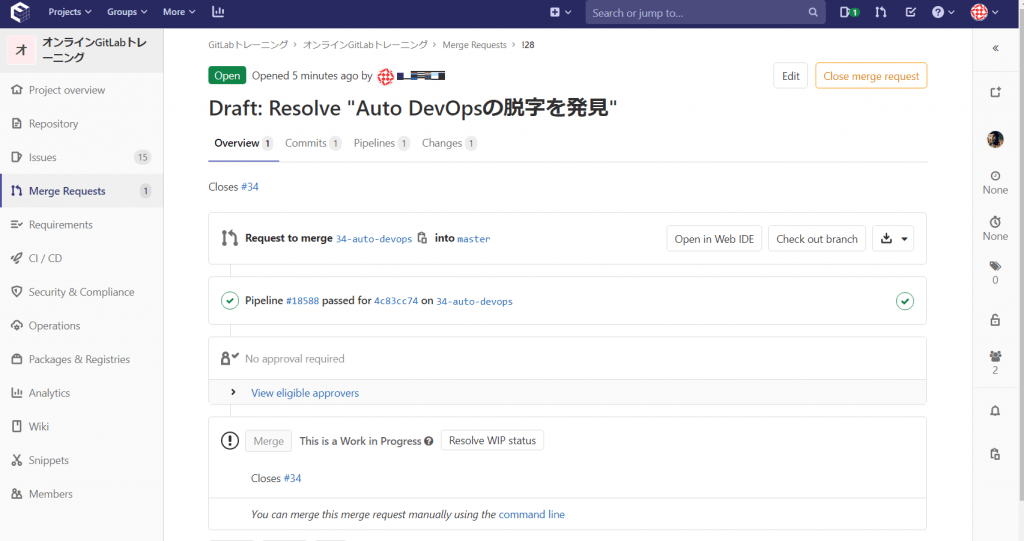
Task: Open the create new plus dropdown
Action: point(560,12)
